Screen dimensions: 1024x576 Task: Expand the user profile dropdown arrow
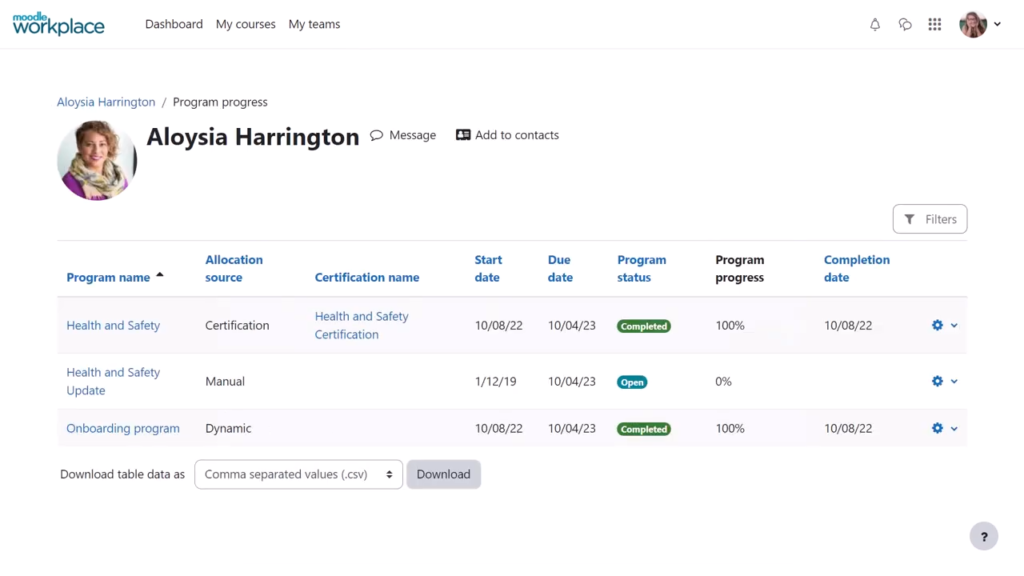(997, 24)
